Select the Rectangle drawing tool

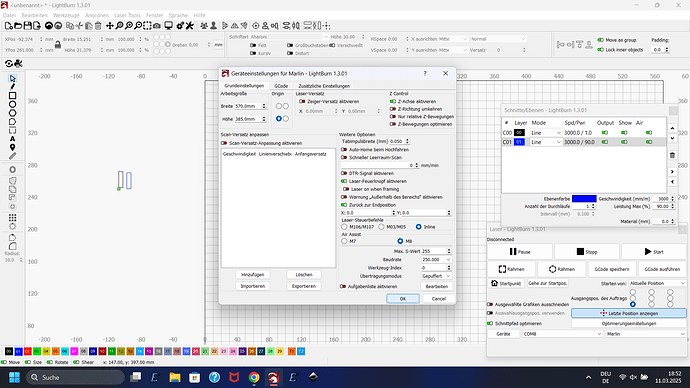click(x=12, y=95)
